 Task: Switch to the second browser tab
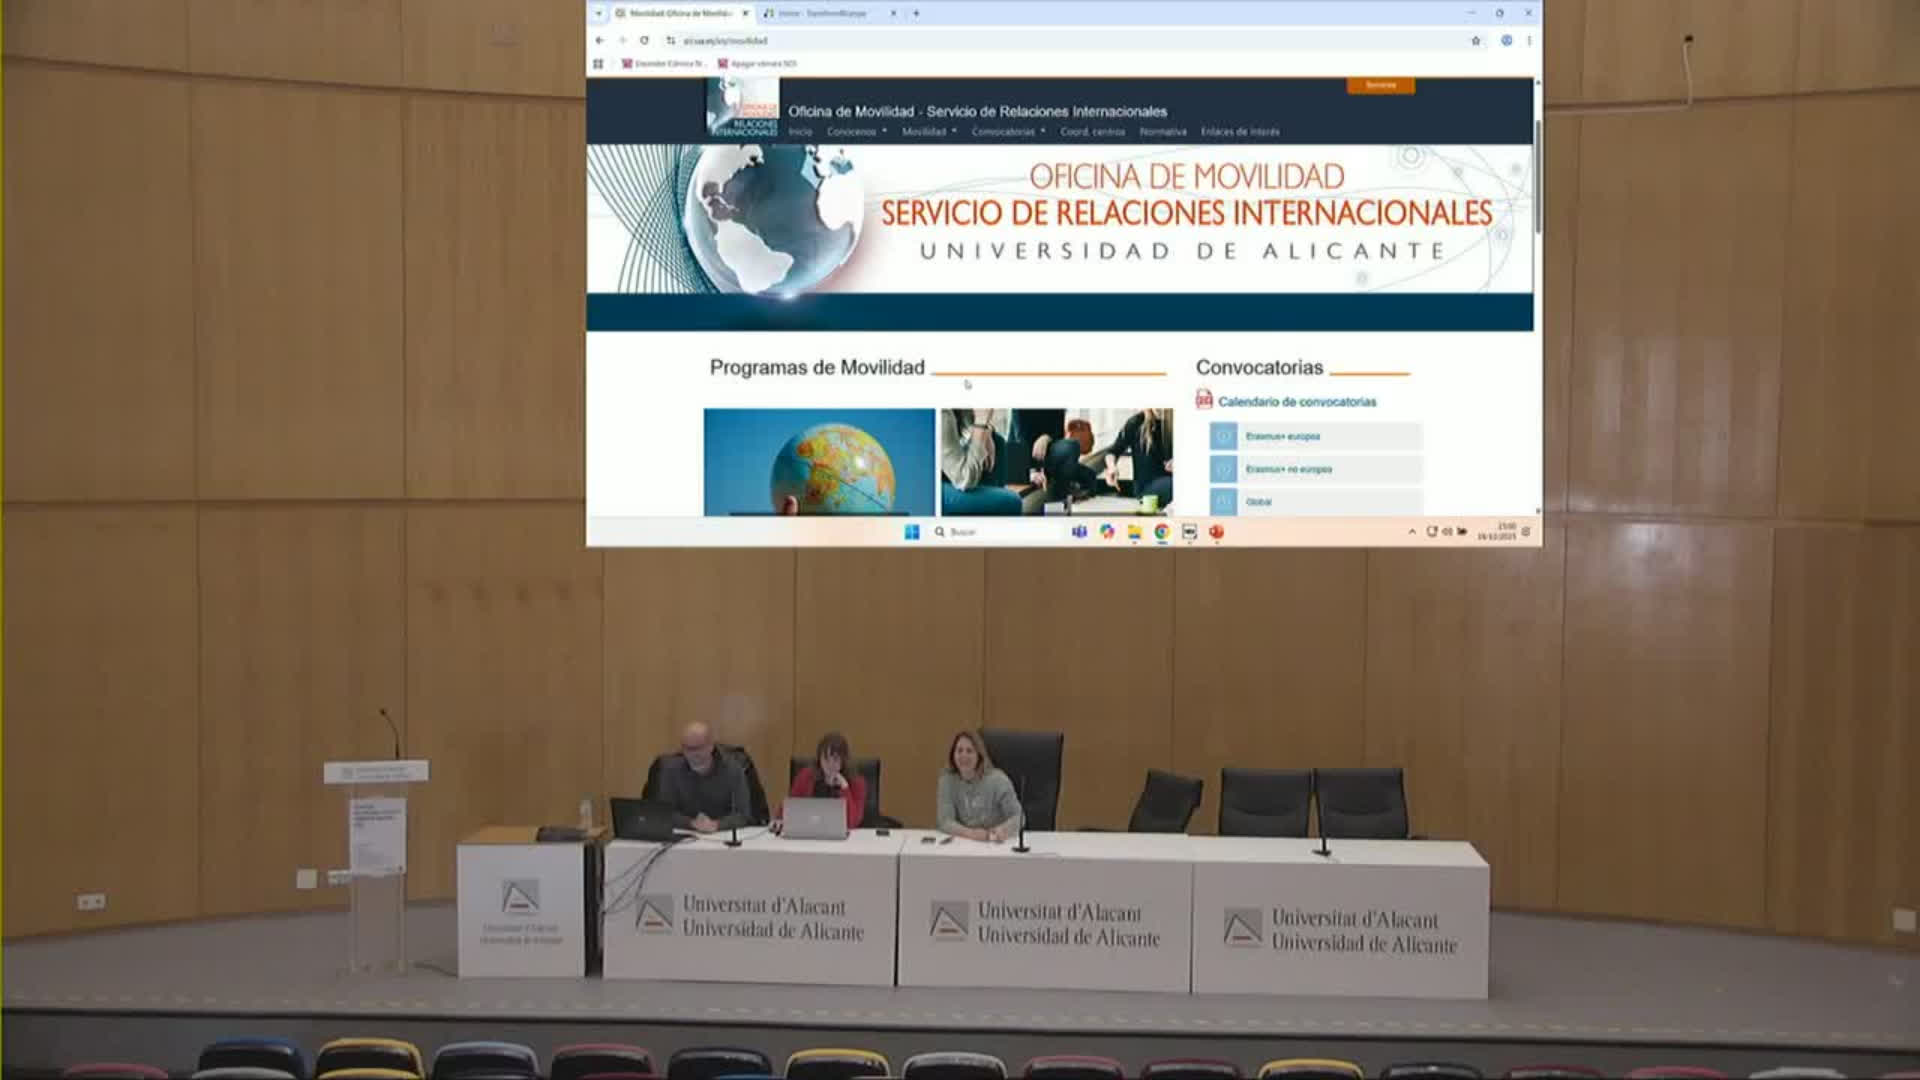[830, 13]
